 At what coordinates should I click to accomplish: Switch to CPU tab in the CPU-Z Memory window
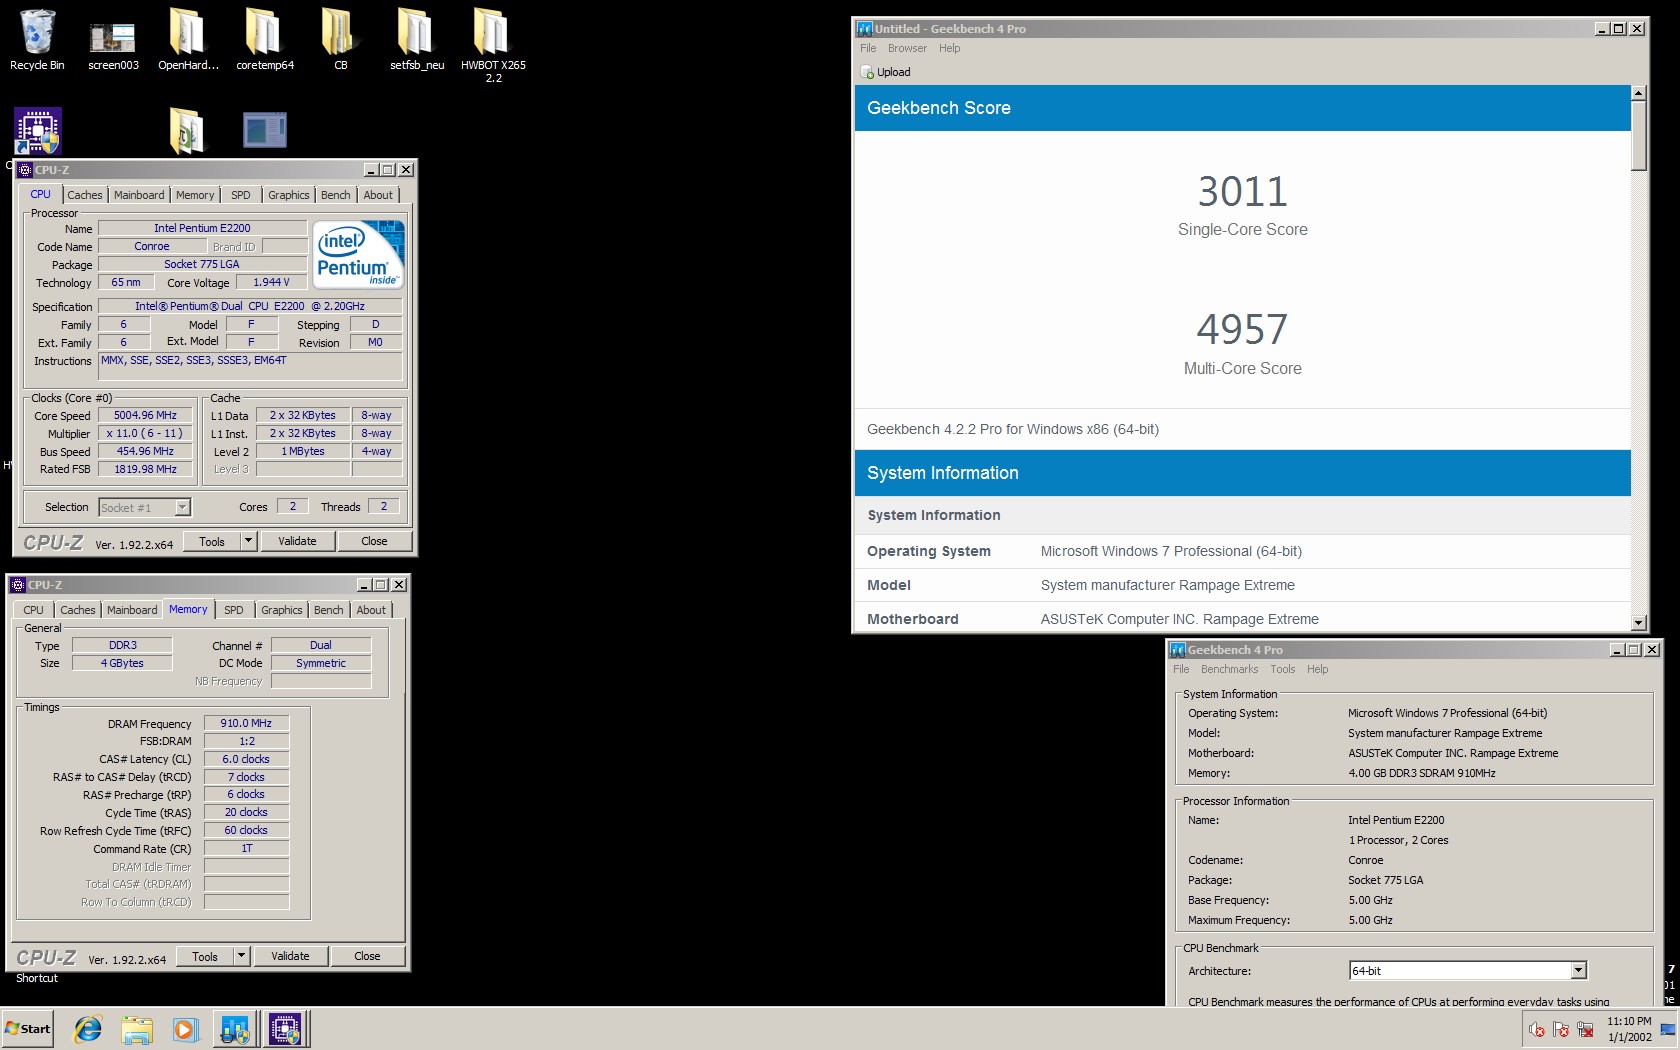(x=33, y=610)
